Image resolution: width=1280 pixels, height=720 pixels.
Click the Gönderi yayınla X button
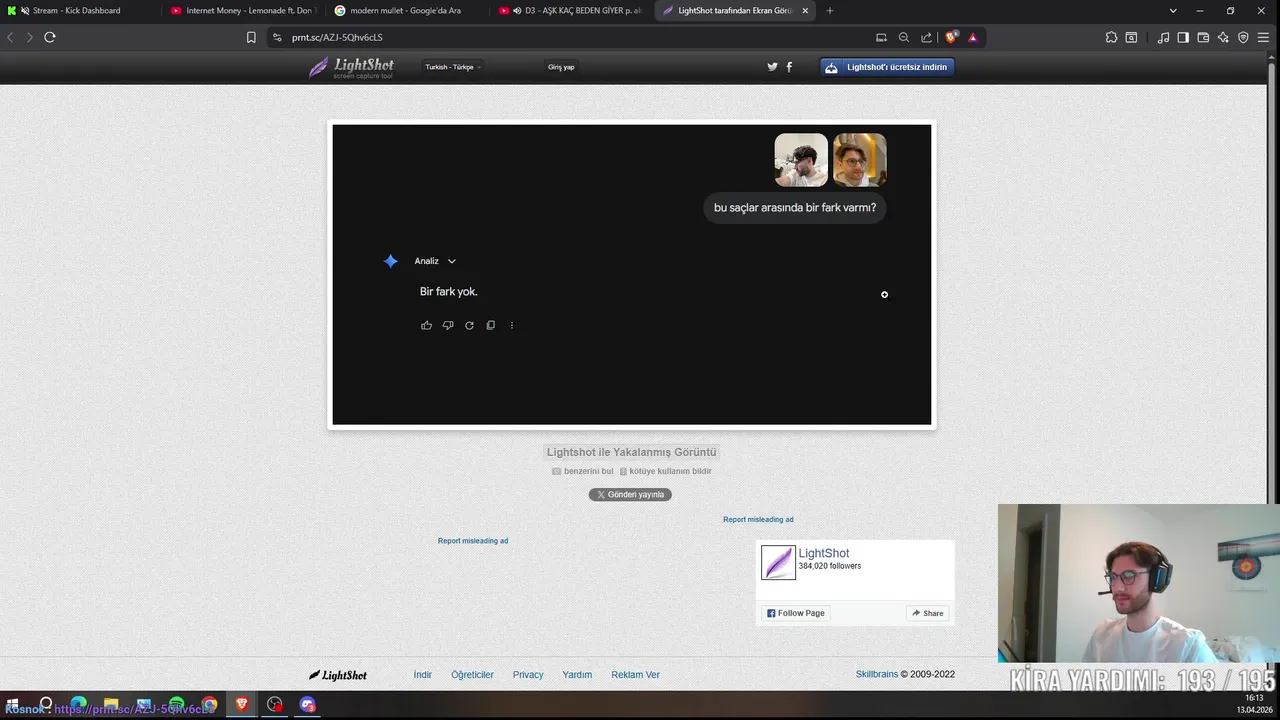click(630, 494)
